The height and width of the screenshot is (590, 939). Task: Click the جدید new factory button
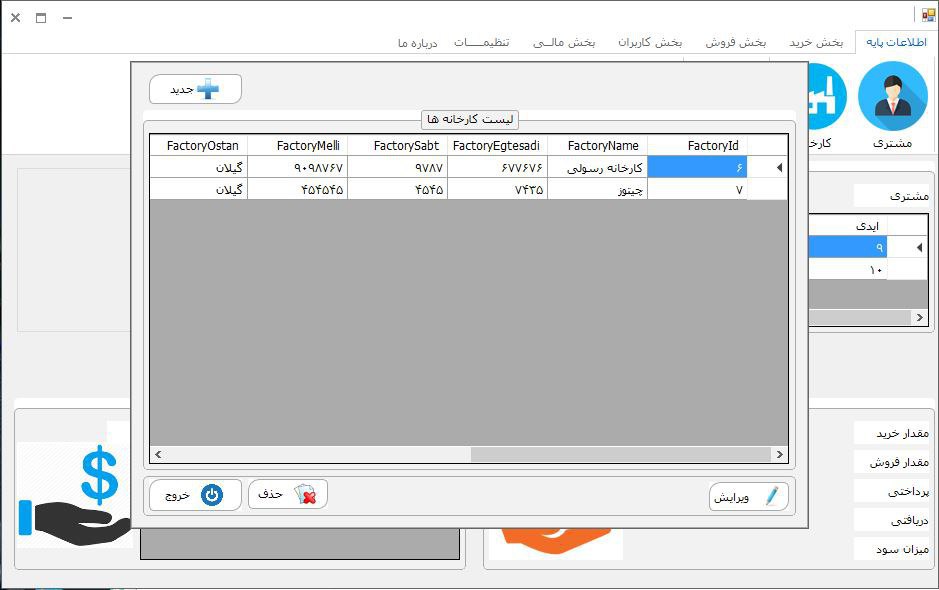pyautogui.click(x=195, y=89)
